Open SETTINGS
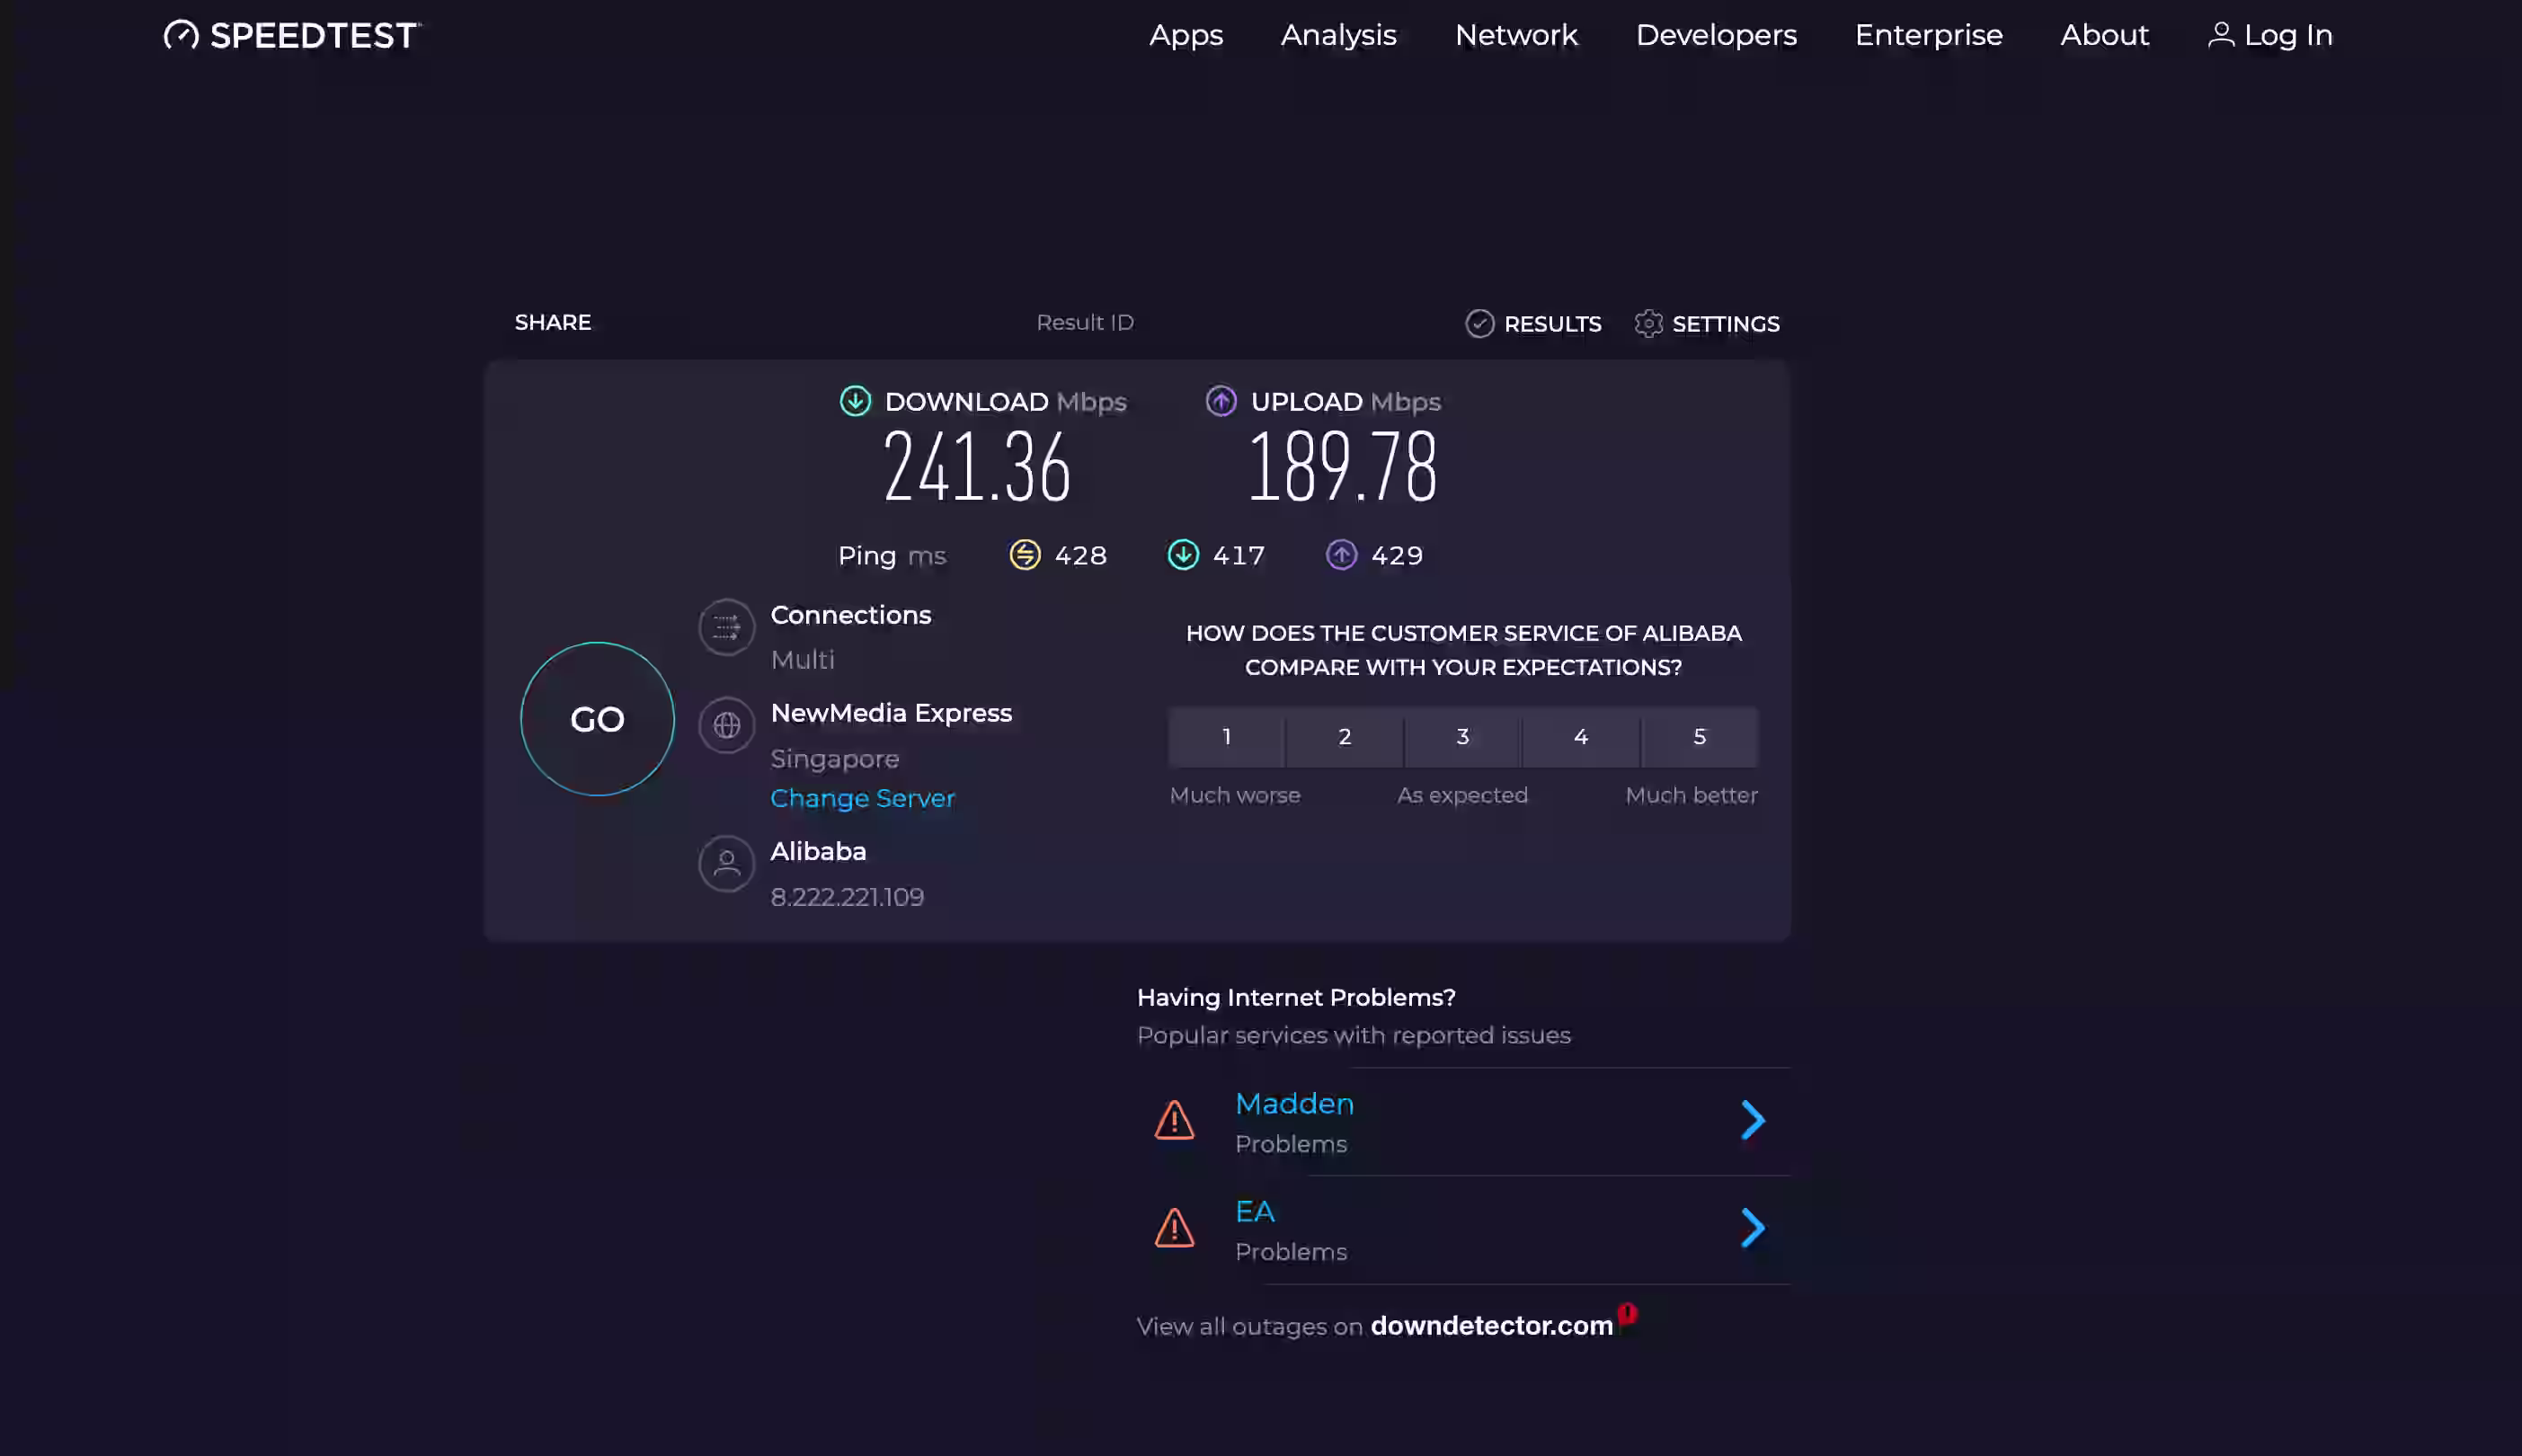The image size is (2522, 1456). [x=1707, y=323]
